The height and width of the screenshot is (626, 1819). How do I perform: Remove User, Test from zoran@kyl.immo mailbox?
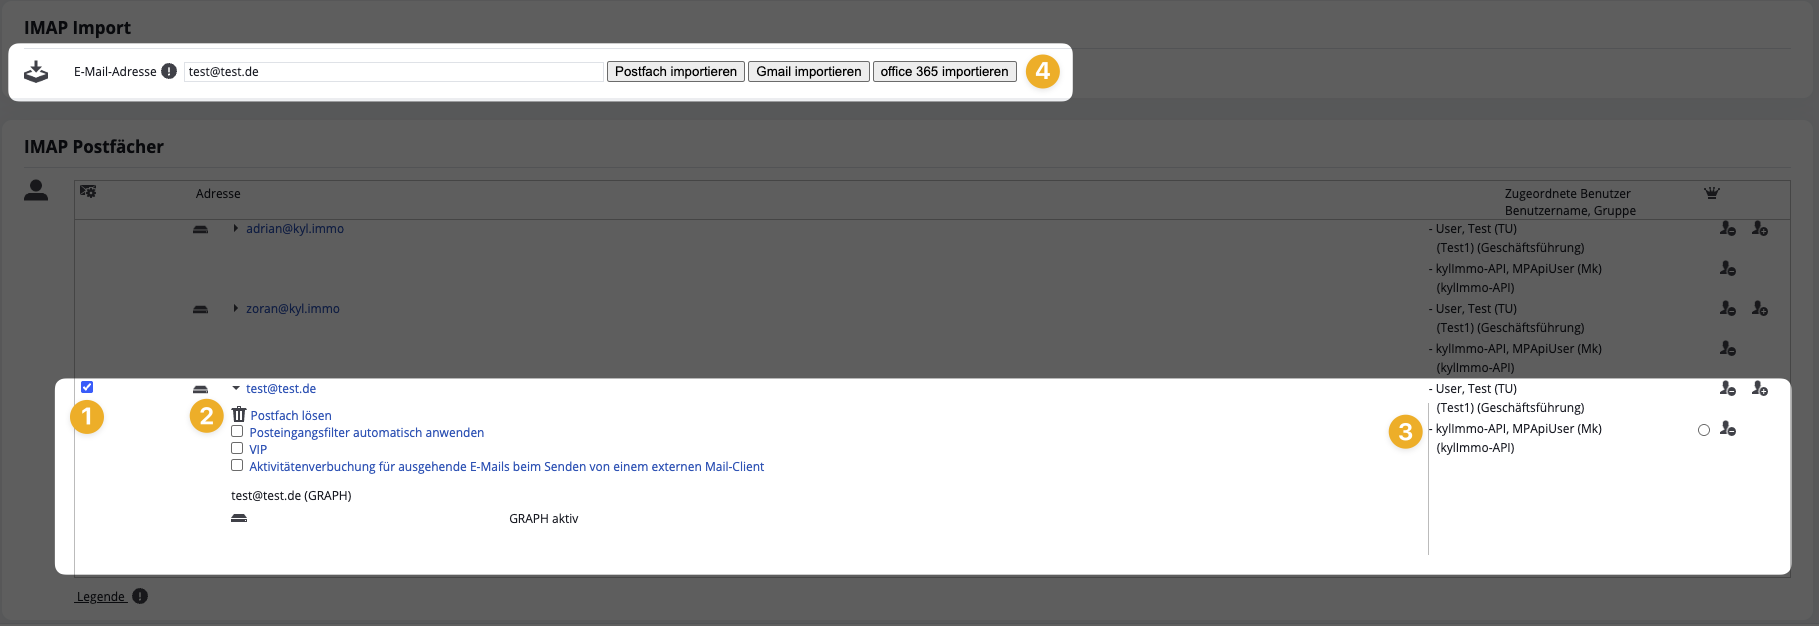pyautogui.click(x=1727, y=309)
